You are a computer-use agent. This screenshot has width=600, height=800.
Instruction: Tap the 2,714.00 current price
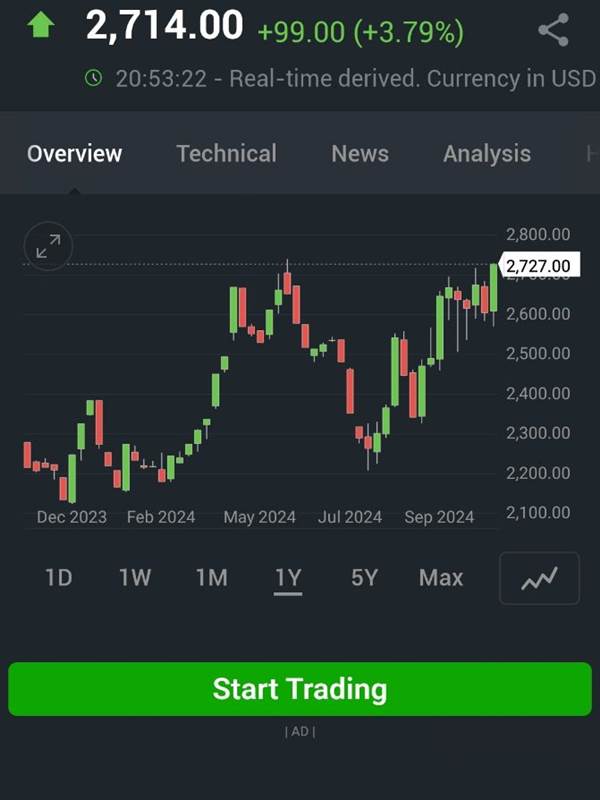165,25
